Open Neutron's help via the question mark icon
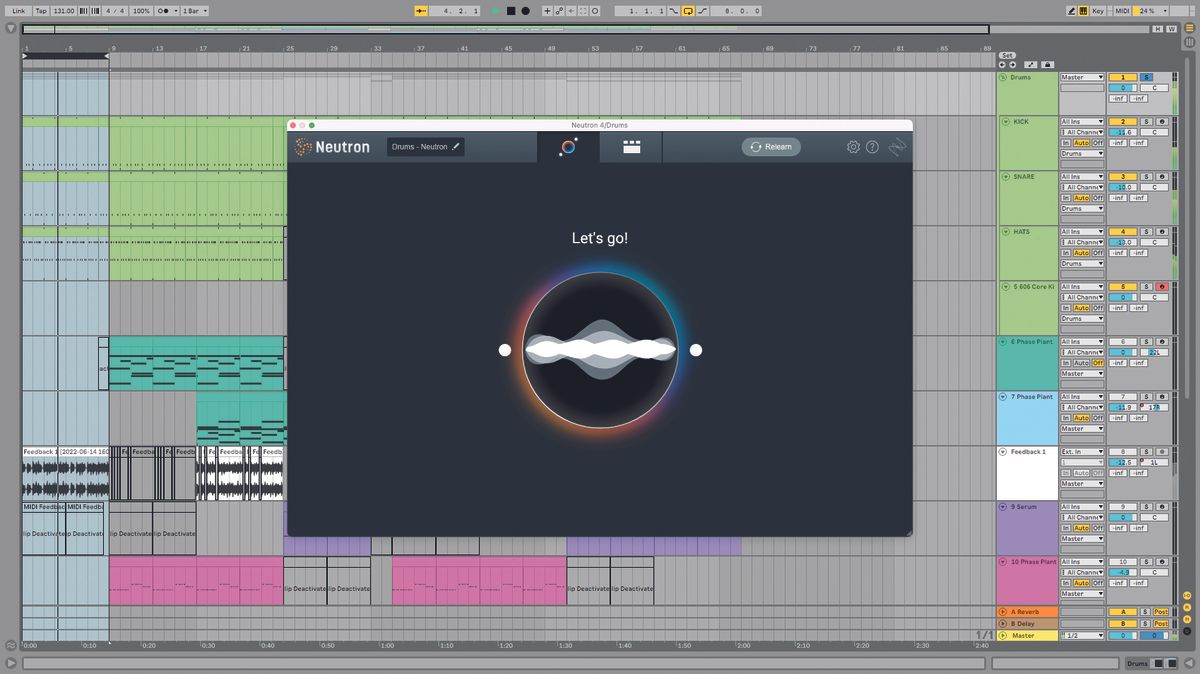The height and width of the screenshot is (674, 1200). 872,146
